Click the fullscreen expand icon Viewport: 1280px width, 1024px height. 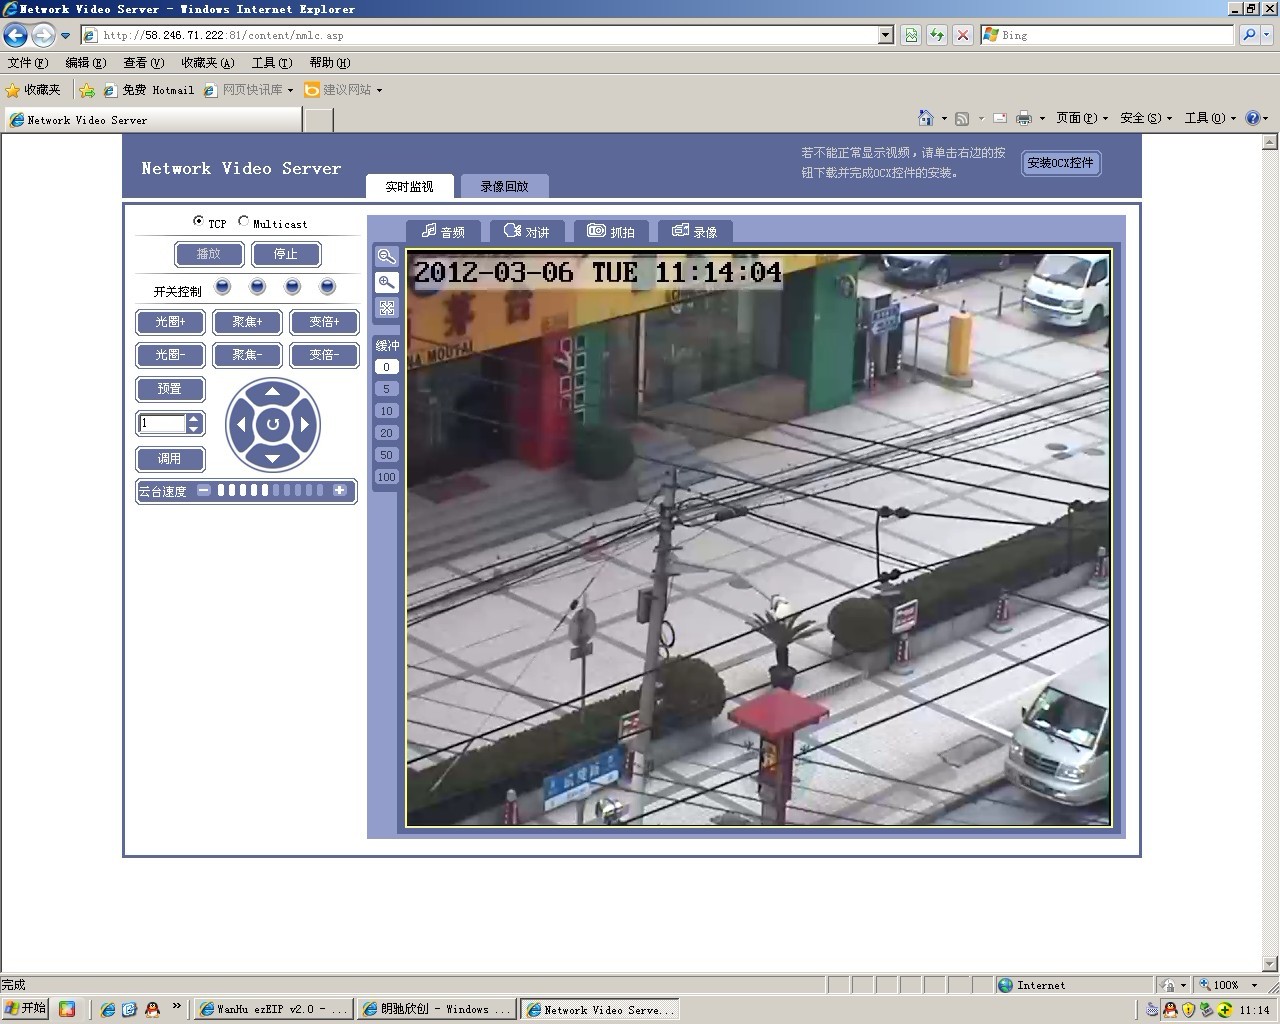(386, 309)
